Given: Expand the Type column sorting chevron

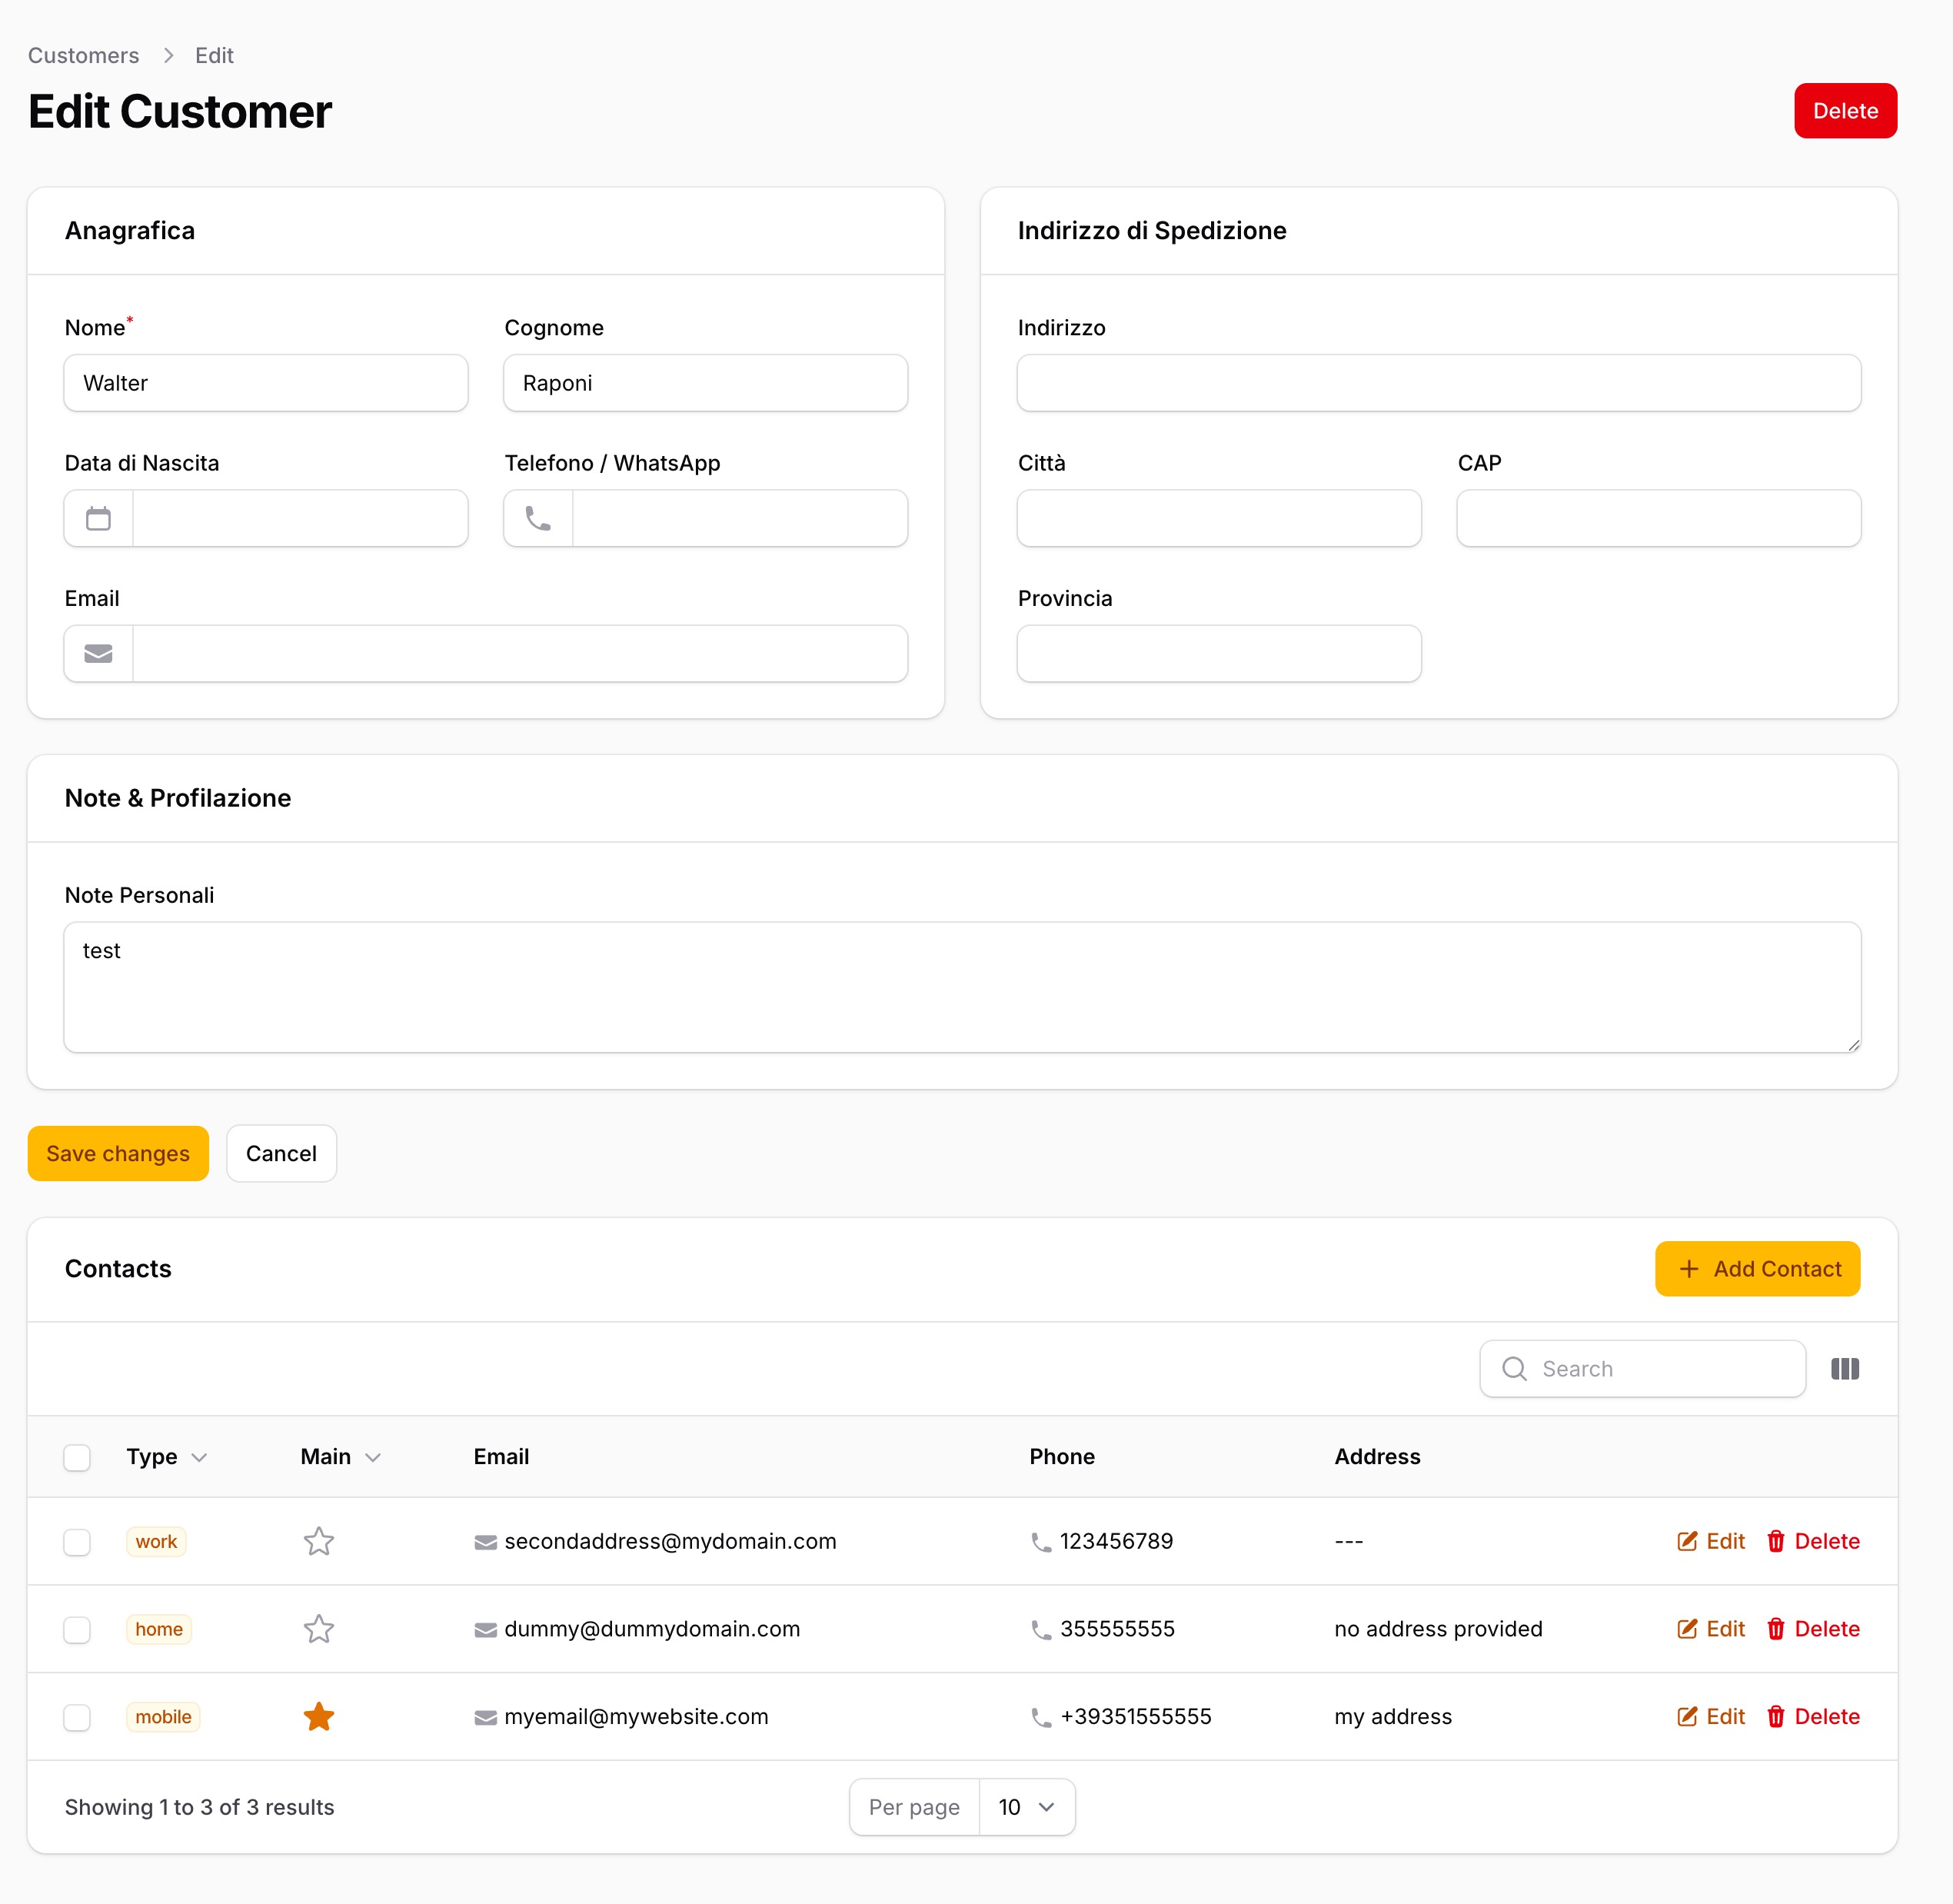Looking at the screenshot, I should pos(200,1457).
